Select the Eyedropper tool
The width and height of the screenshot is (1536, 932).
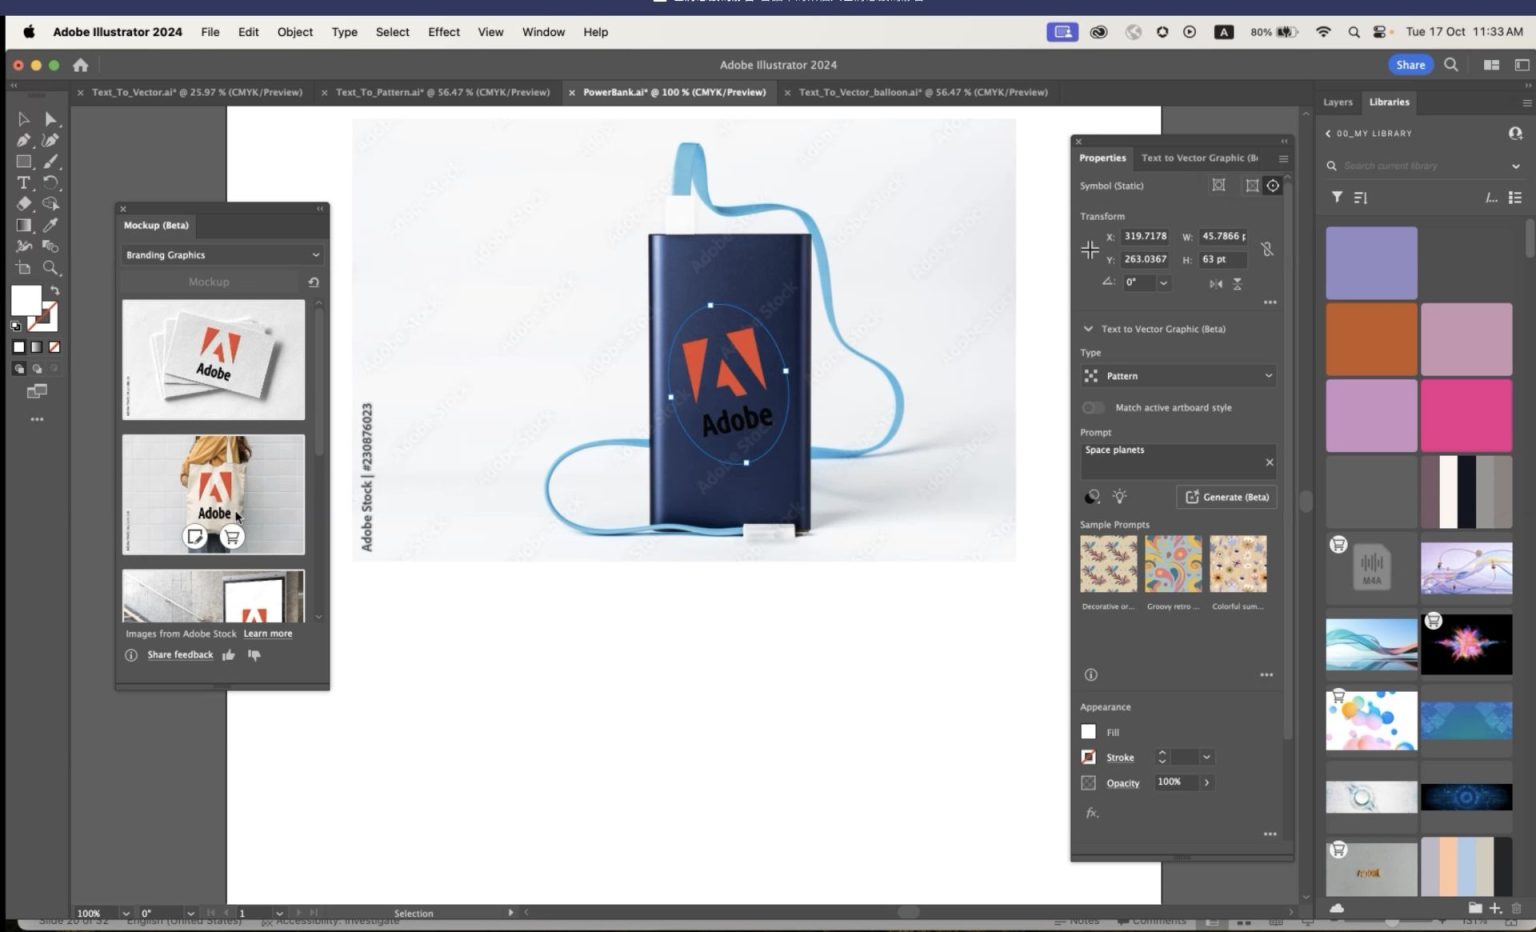(x=50, y=225)
